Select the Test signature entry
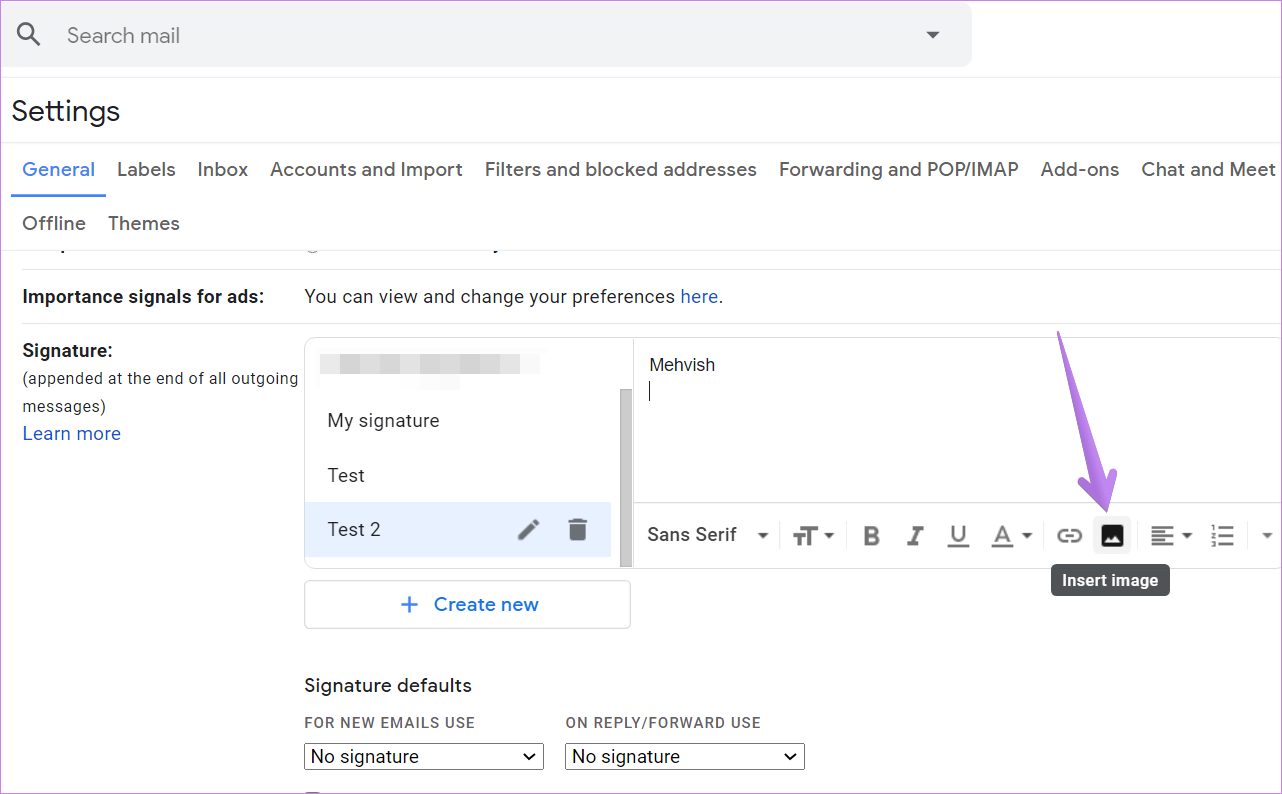 coord(346,475)
